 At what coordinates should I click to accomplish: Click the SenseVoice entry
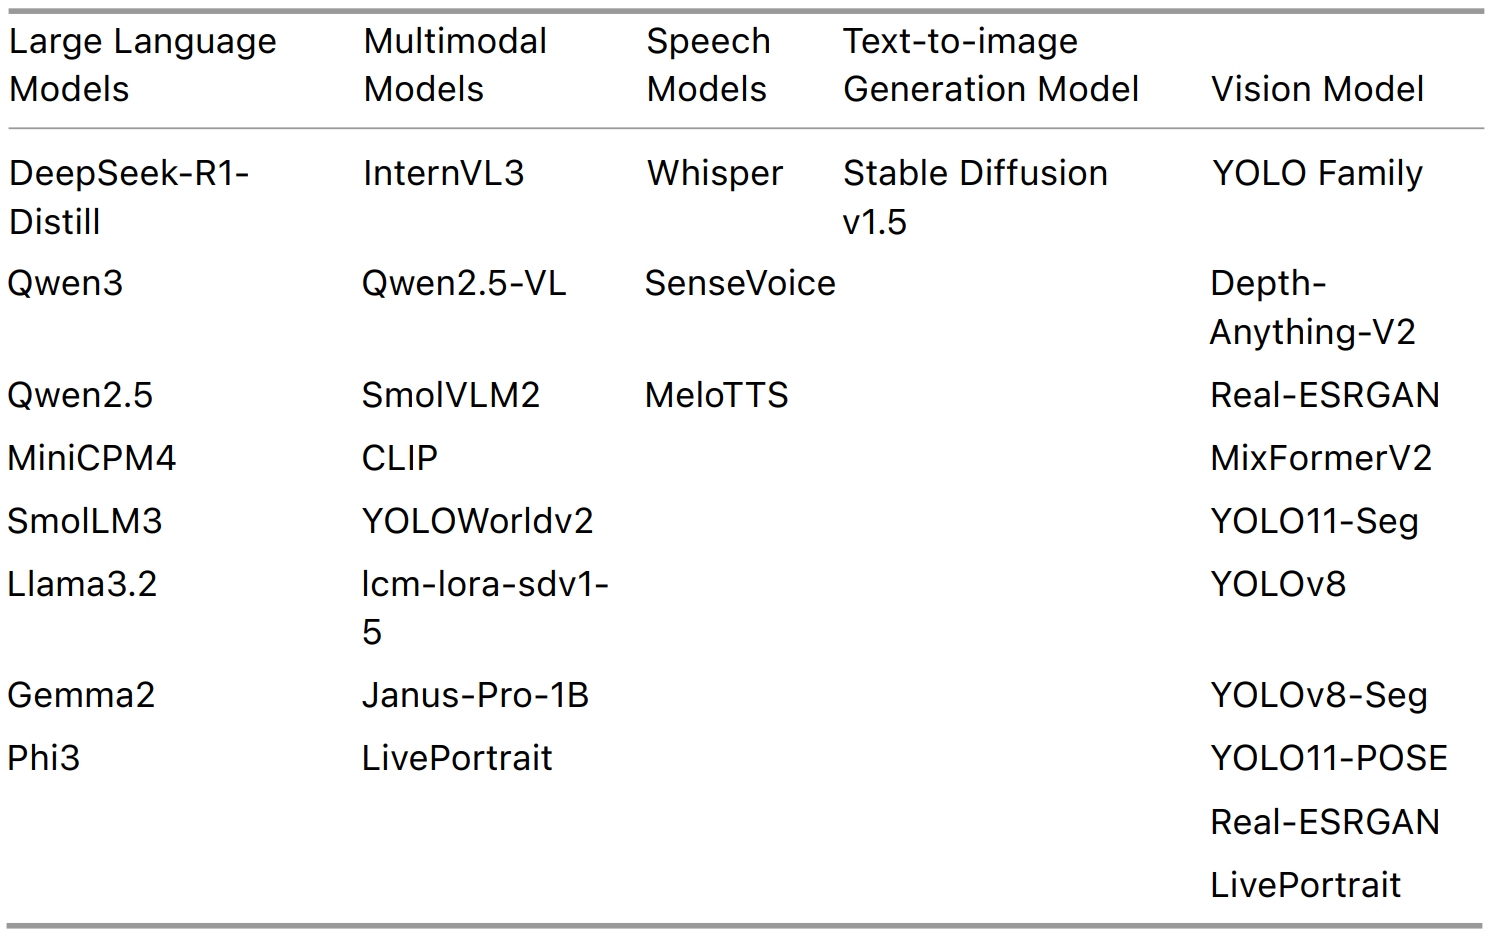pos(740,283)
